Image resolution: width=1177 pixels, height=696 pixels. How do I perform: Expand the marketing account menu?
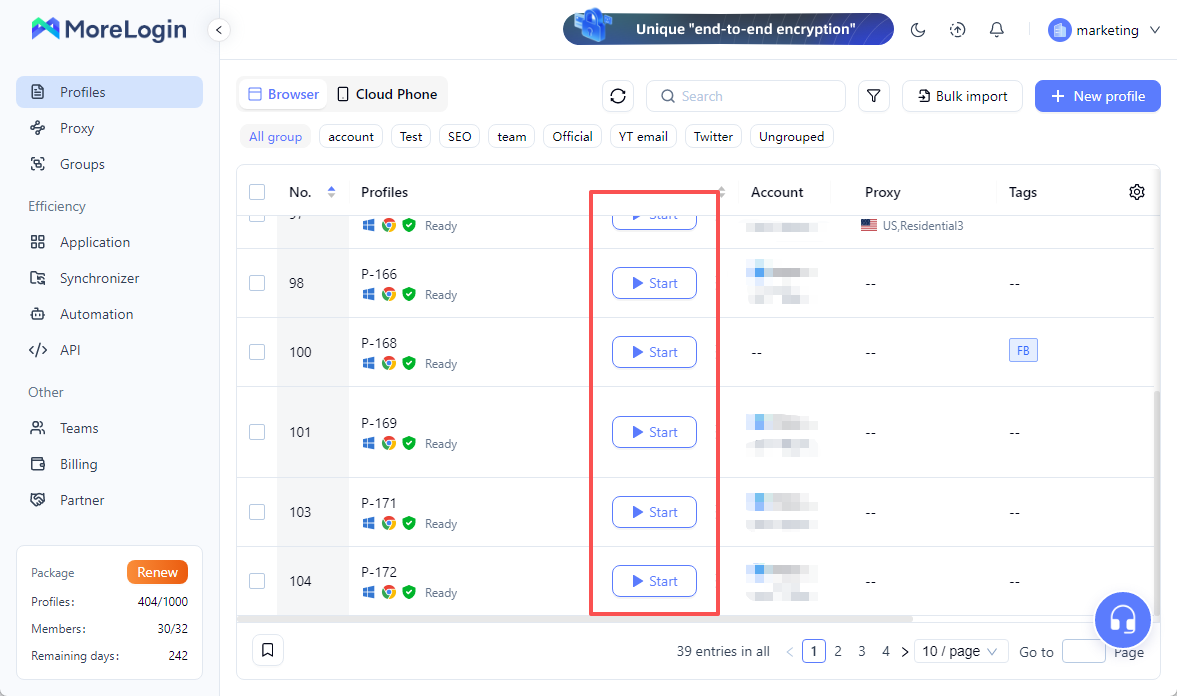[x=1105, y=30]
